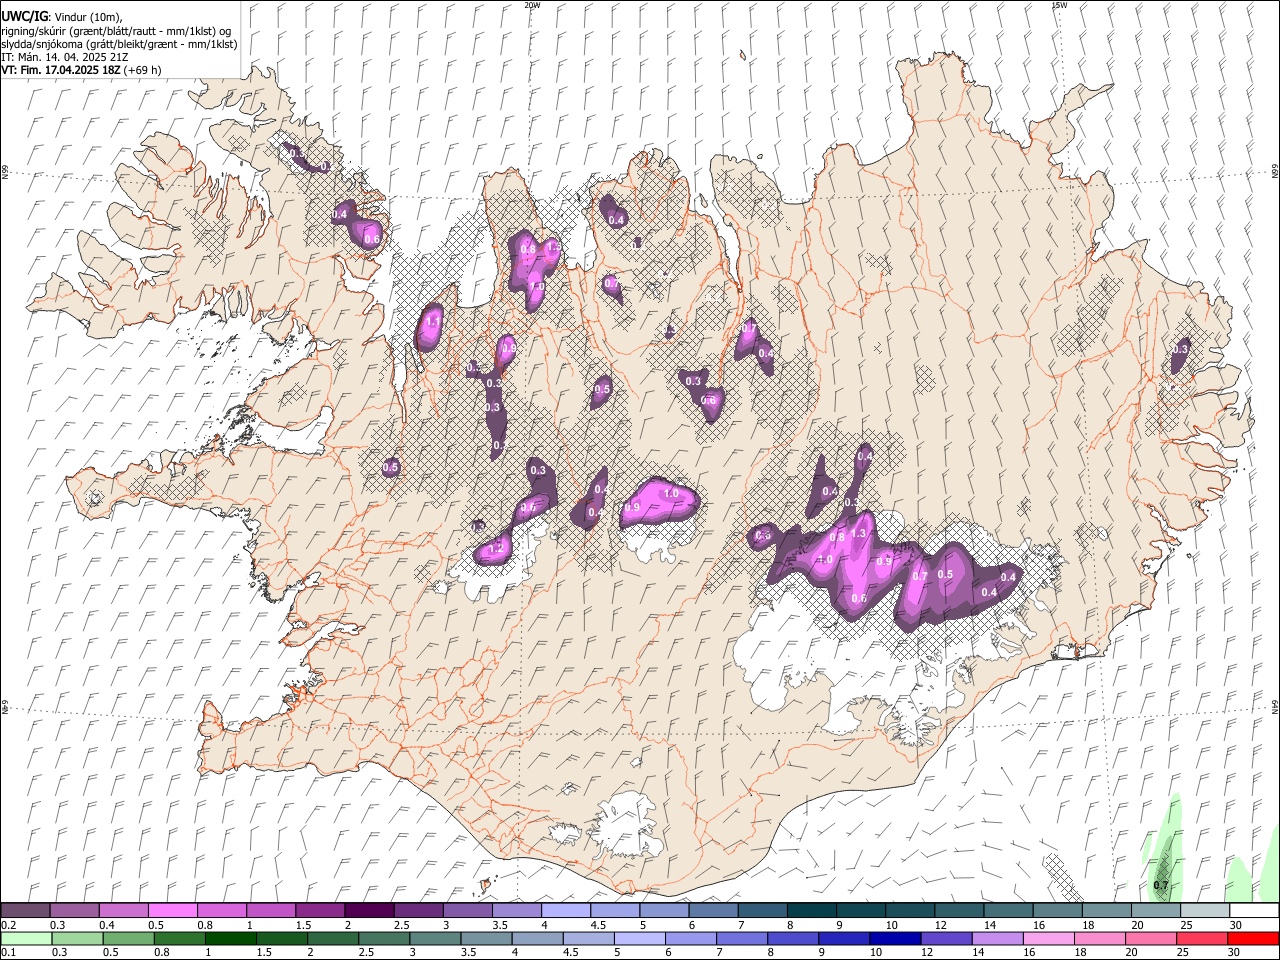Image resolution: width=1280 pixels, height=960 pixels.
Task: Click the 1.5 plum swatch in upper legend row
Action: (x=319, y=910)
